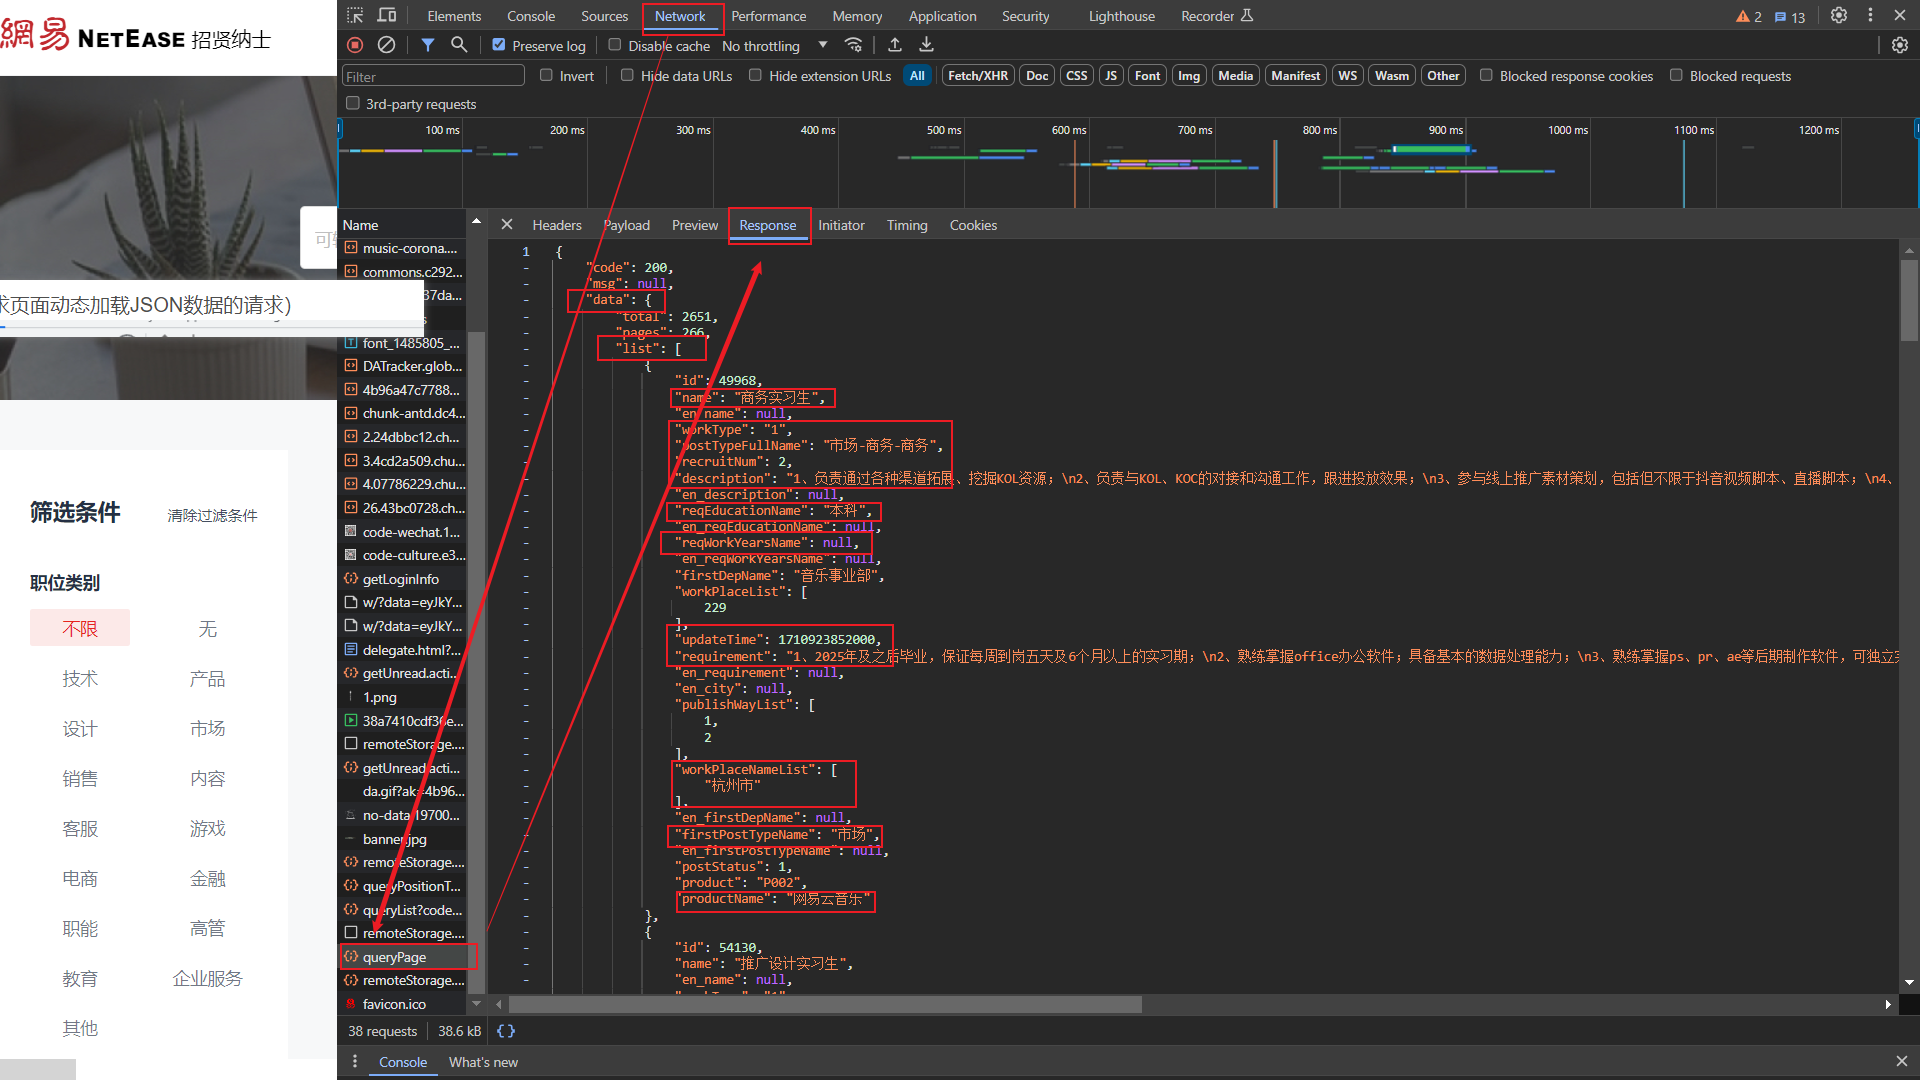Click the network Filter input field
Screen dimensions: 1920x1080
[x=433, y=76]
